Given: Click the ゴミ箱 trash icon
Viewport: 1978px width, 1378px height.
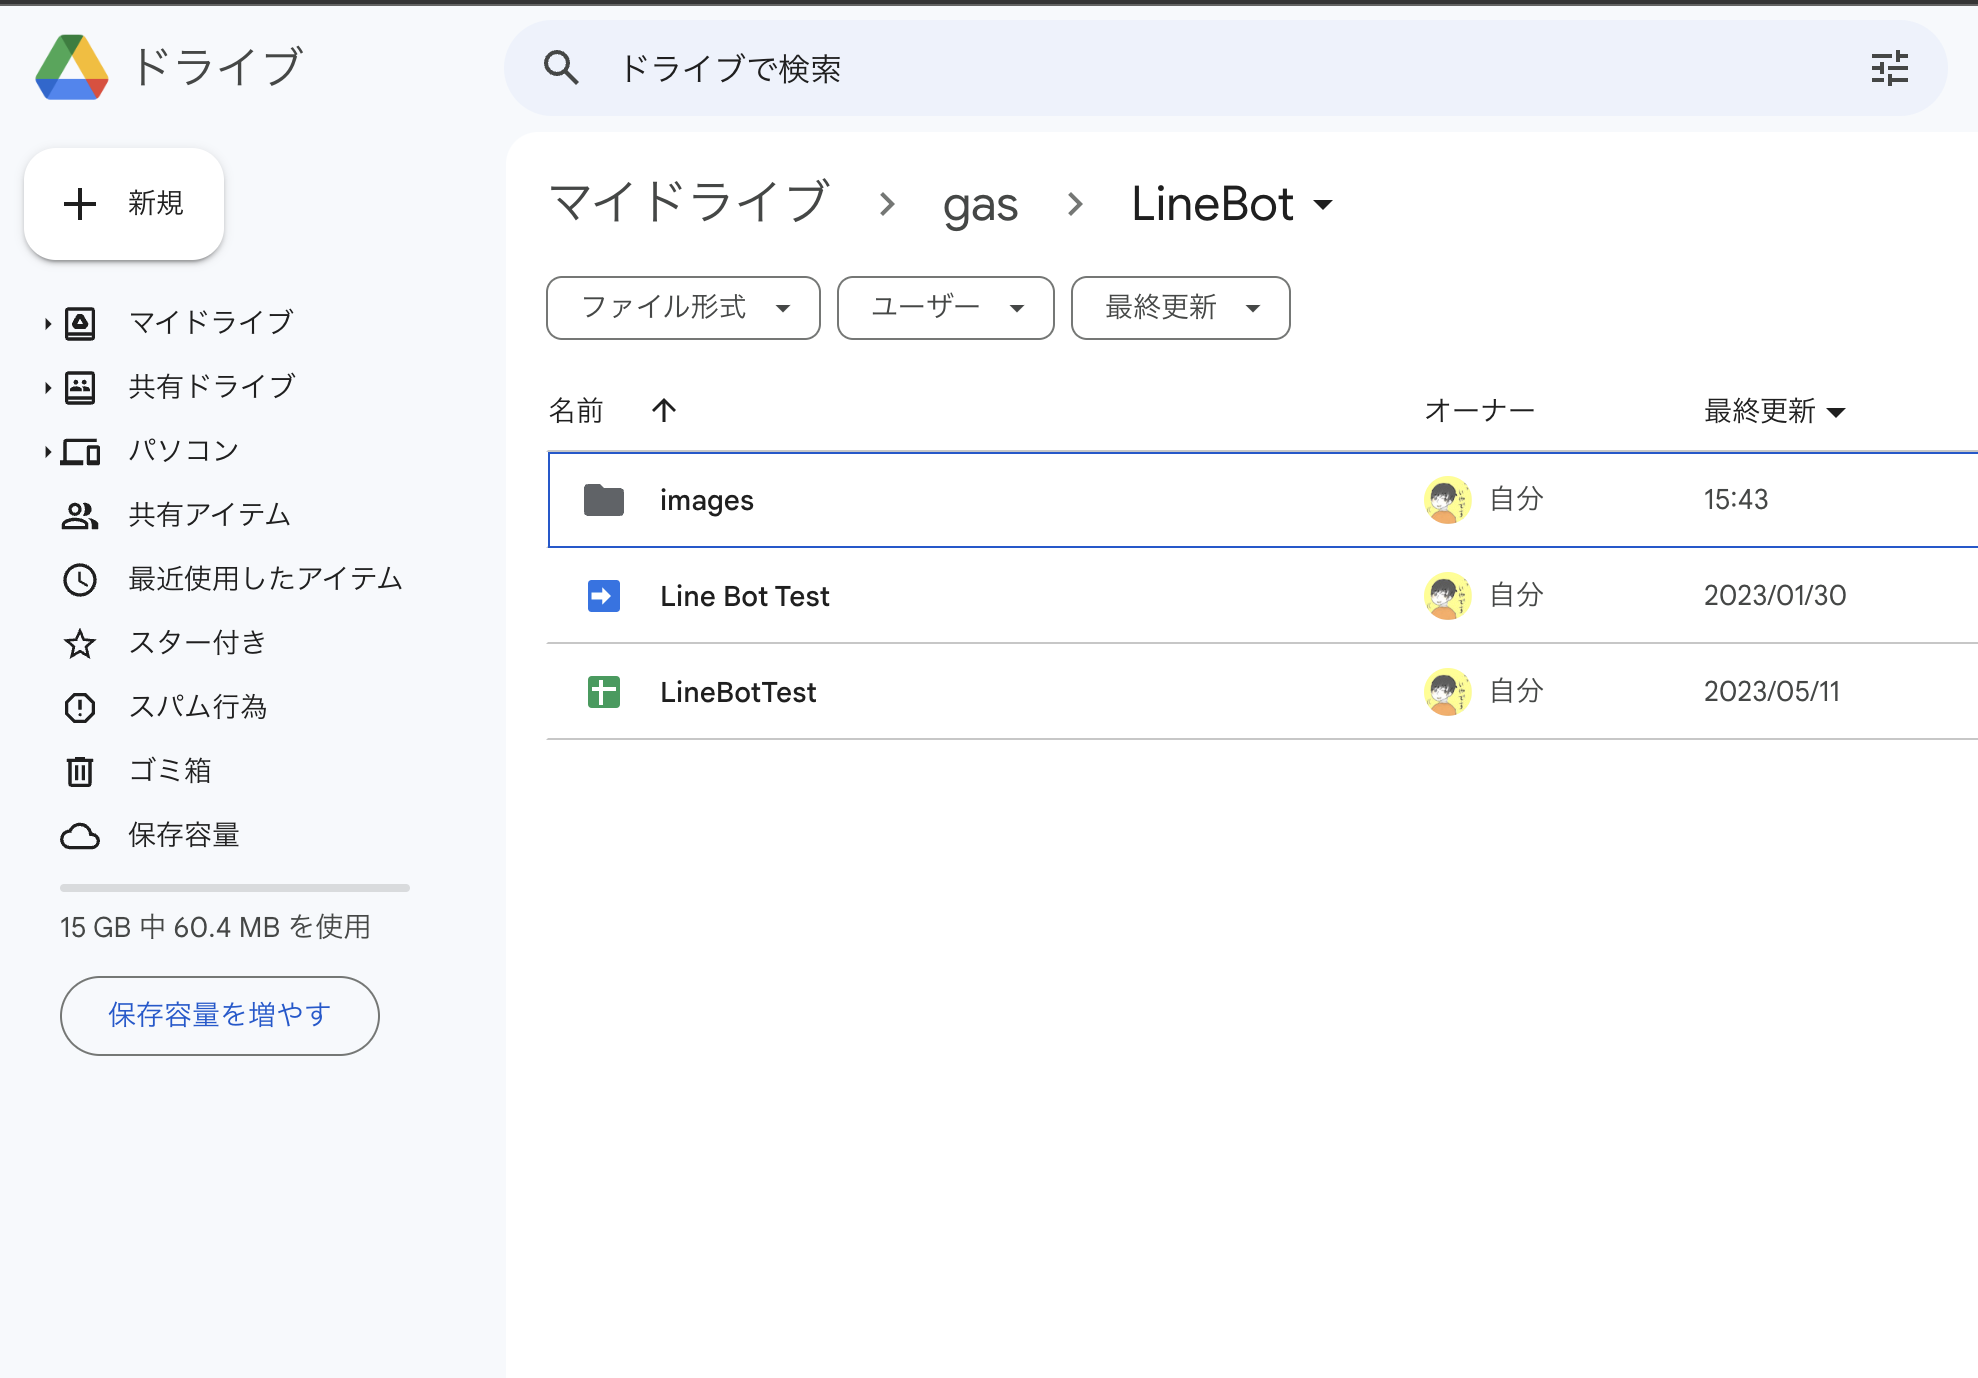Looking at the screenshot, I should [80, 771].
